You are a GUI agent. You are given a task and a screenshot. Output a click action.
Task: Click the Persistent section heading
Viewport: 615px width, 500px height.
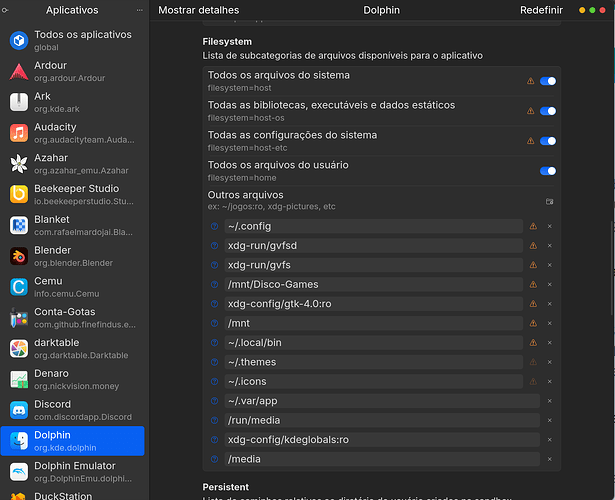point(226,487)
